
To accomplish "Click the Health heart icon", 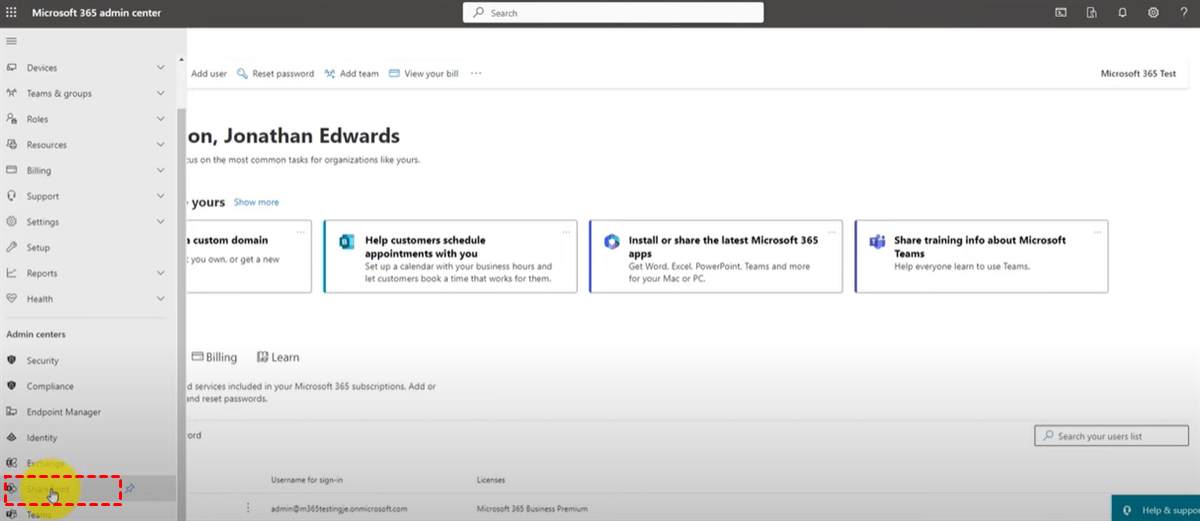I will pyautogui.click(x=12, y=298).
